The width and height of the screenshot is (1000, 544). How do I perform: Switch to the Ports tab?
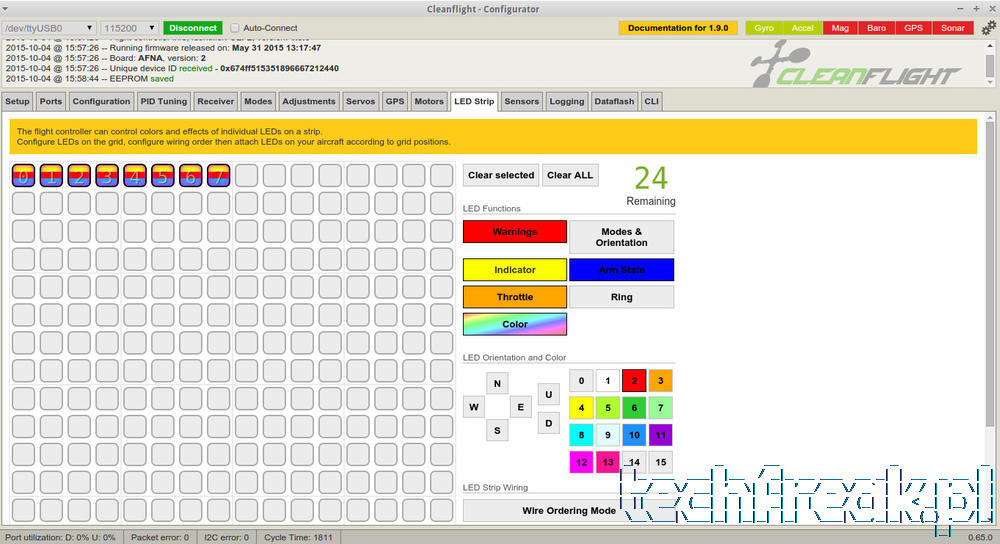(x=51, y=101)
